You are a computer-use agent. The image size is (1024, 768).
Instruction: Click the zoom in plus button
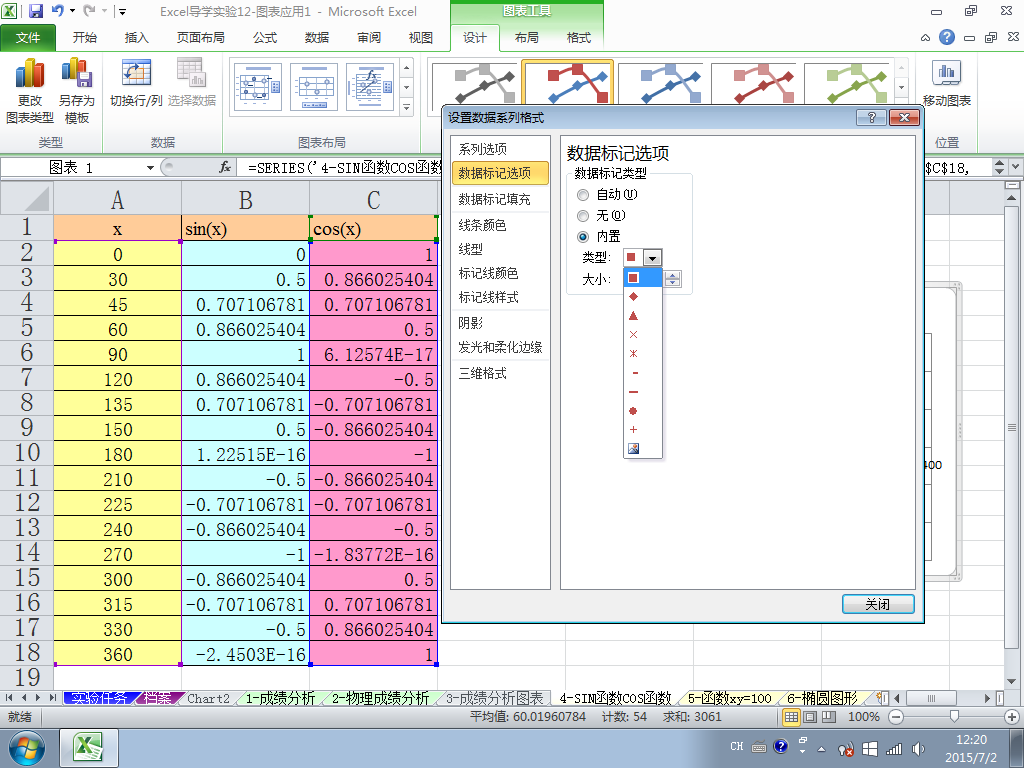(x=1012, y=717)
